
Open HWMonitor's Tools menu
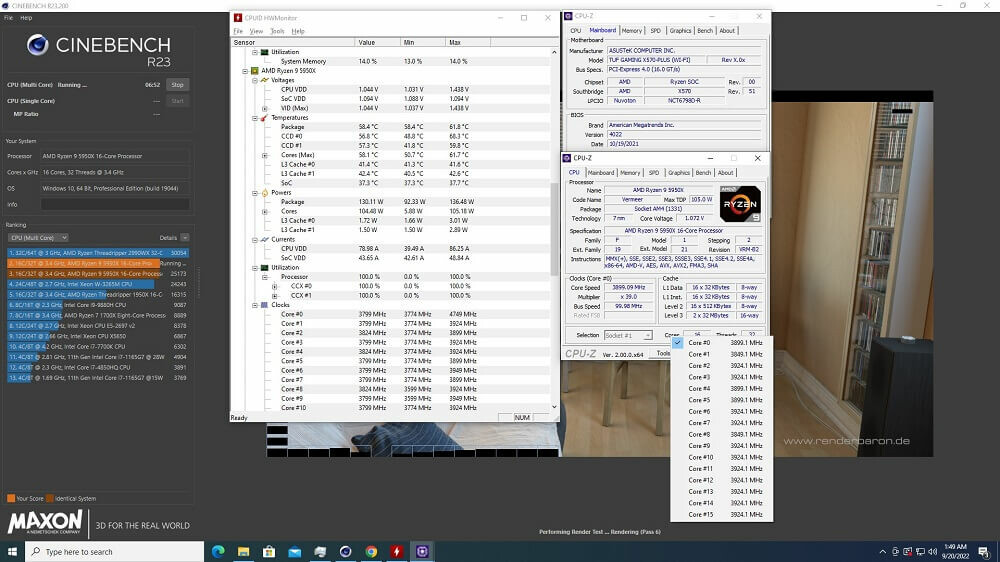[x=277, y=31]
